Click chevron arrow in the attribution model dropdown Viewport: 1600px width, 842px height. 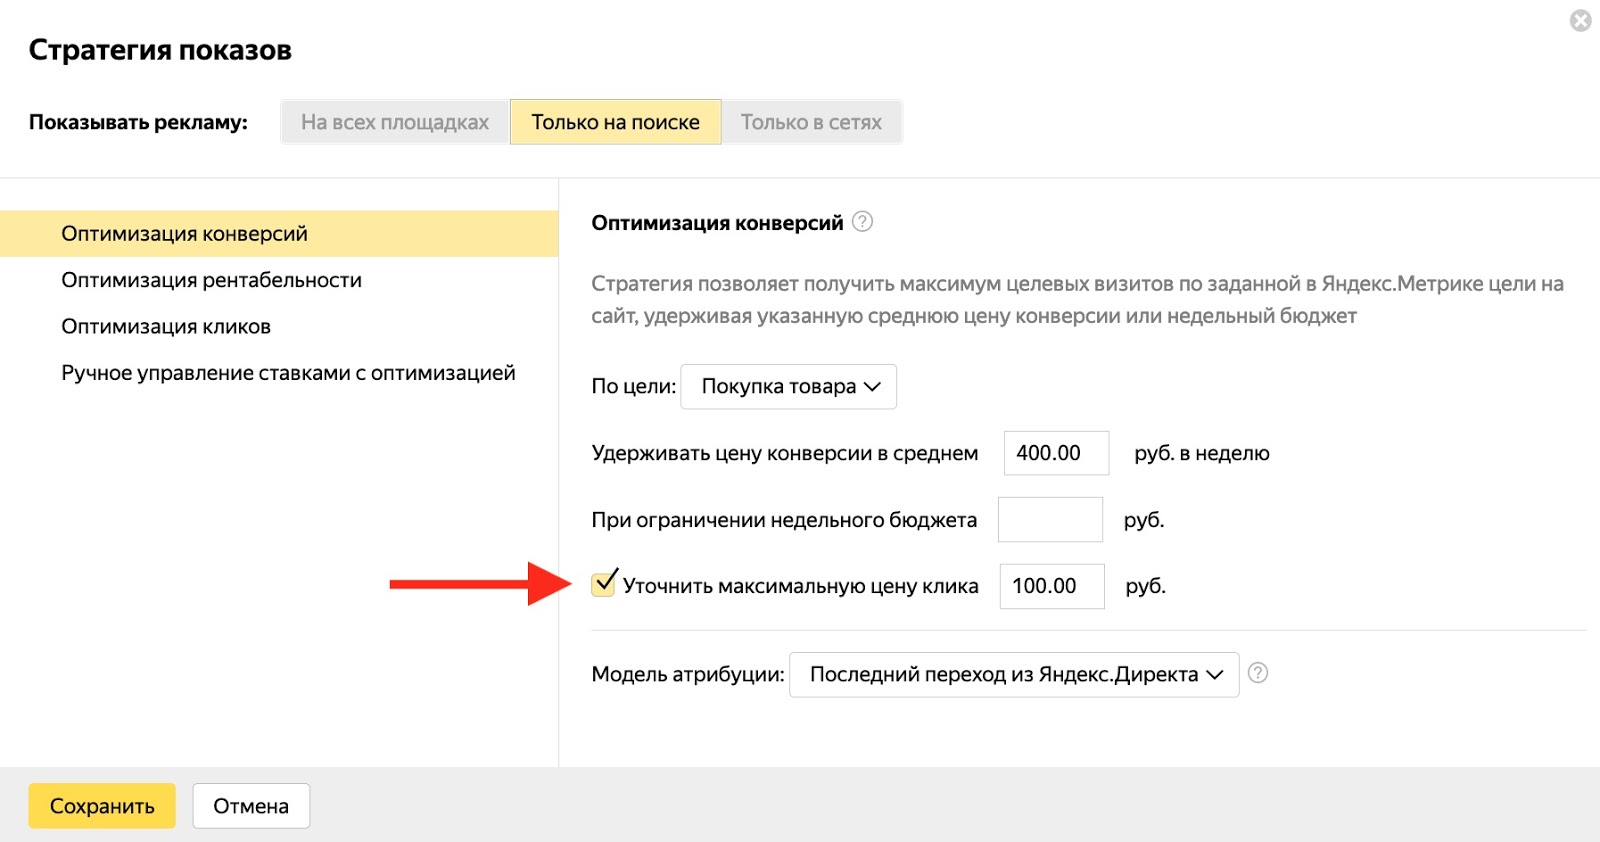tap(1215, 675)
